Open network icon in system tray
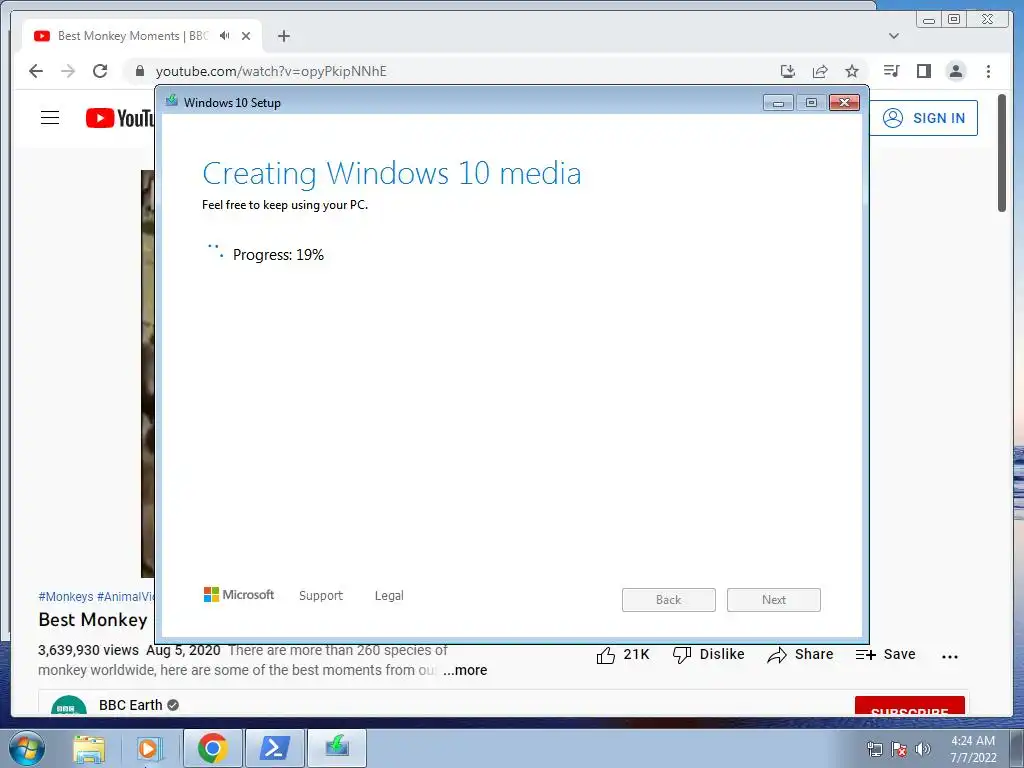 point(874,749)
